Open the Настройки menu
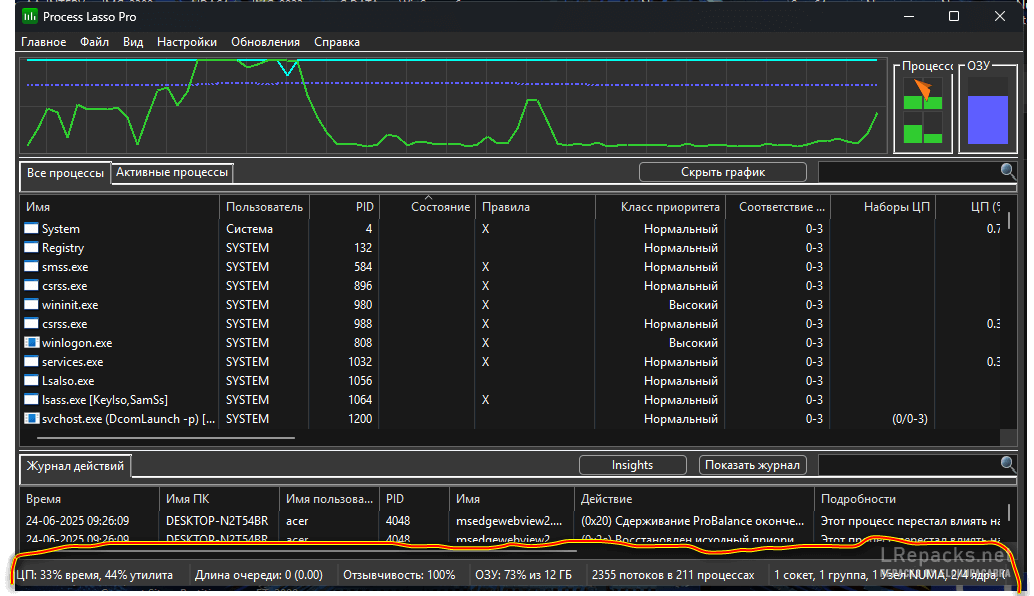The width and height of the screenshot is (1034, 596). pyautogui.click(x=187, y=42)
